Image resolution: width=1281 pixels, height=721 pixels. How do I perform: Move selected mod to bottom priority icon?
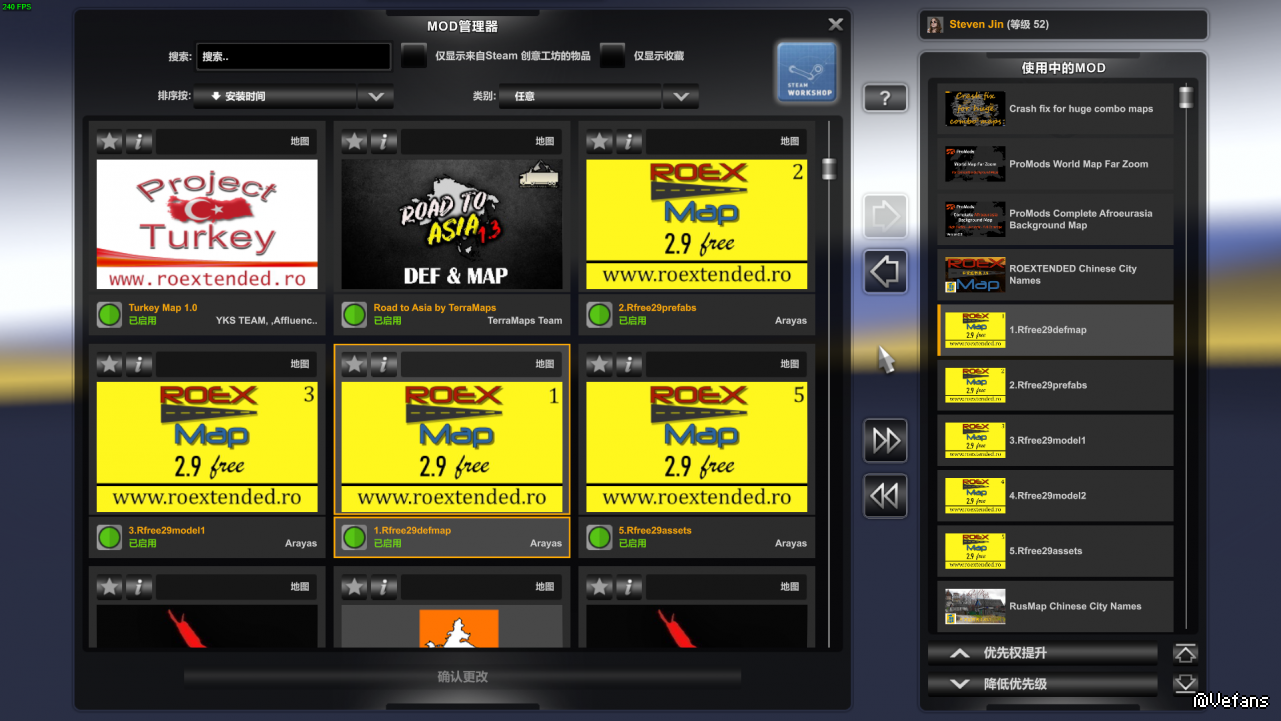[1185, 684]
